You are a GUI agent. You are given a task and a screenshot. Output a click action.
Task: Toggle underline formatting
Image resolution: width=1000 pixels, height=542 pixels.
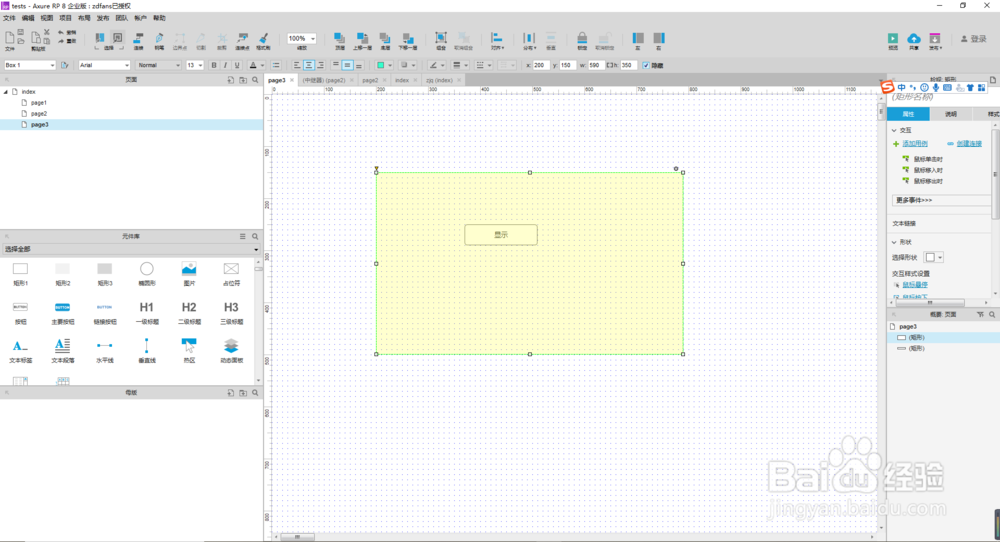(x=237, y=65)
